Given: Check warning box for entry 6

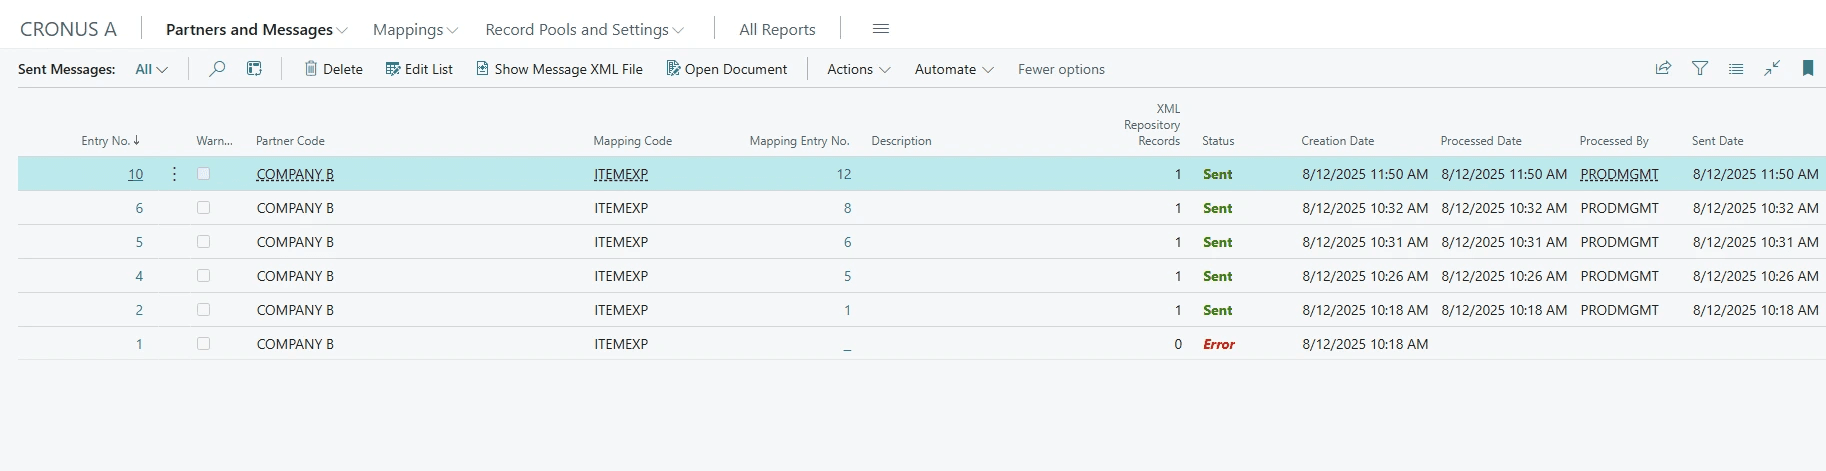Looking at the screenshot, I should (x=204, y=208).
